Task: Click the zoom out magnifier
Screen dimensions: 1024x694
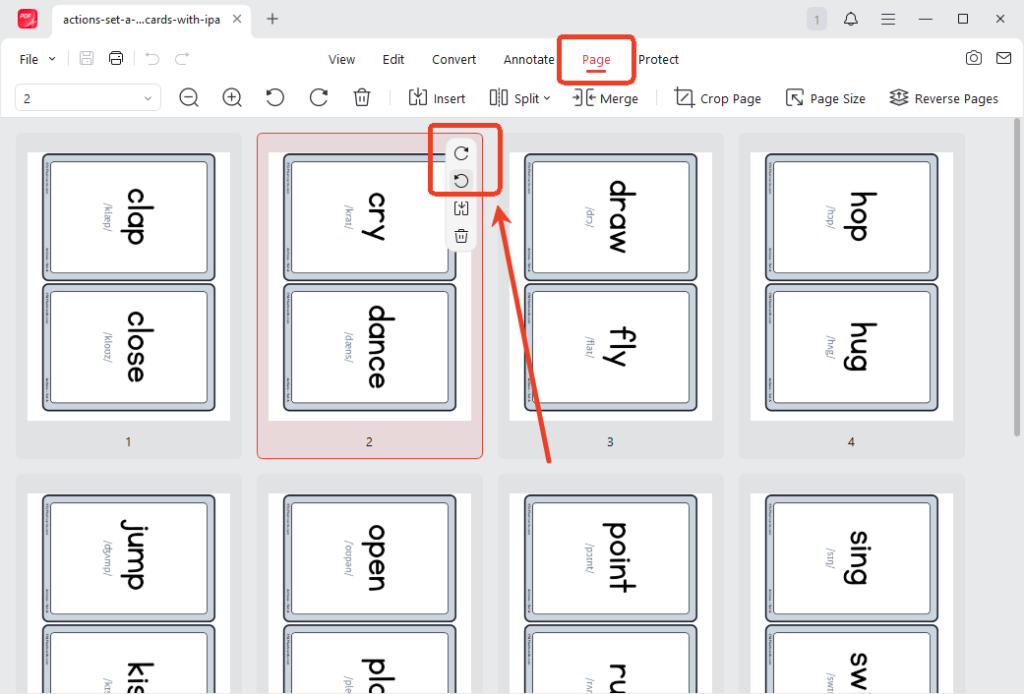Action: tap(189, 98)
